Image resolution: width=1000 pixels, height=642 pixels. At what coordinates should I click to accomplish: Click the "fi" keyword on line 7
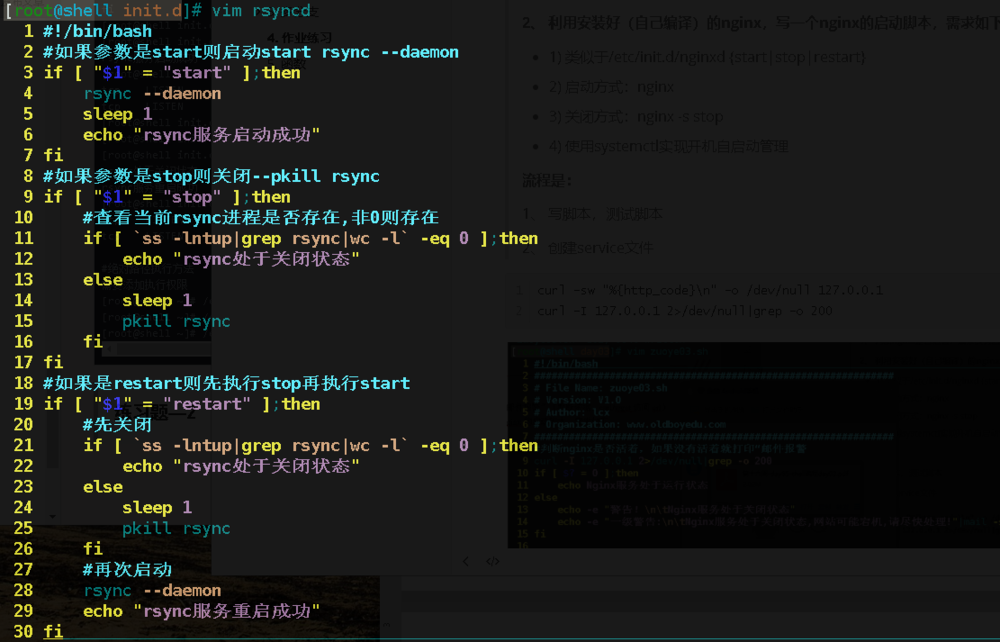point(54,155)
